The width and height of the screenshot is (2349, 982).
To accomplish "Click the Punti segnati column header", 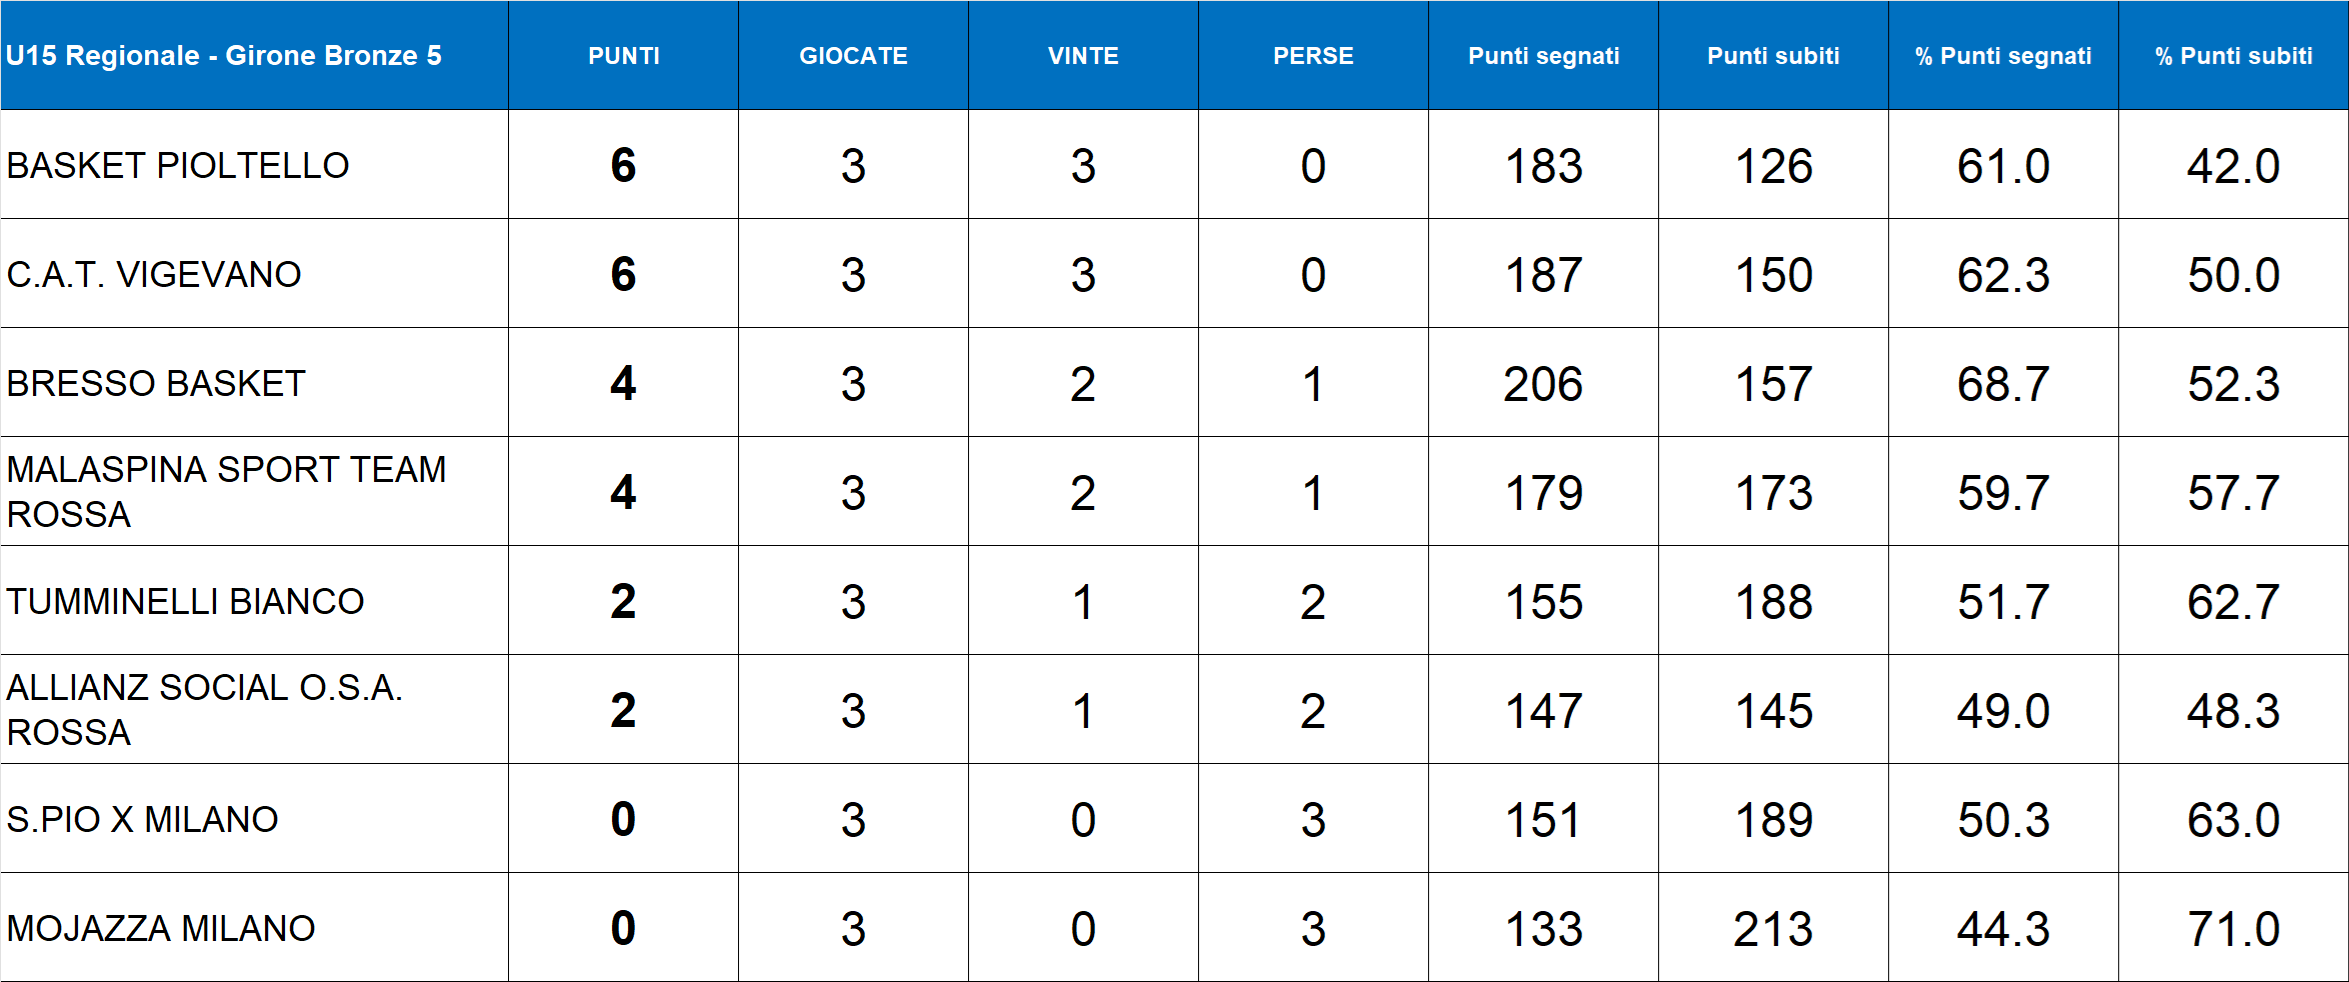I will coord(1543,56).
